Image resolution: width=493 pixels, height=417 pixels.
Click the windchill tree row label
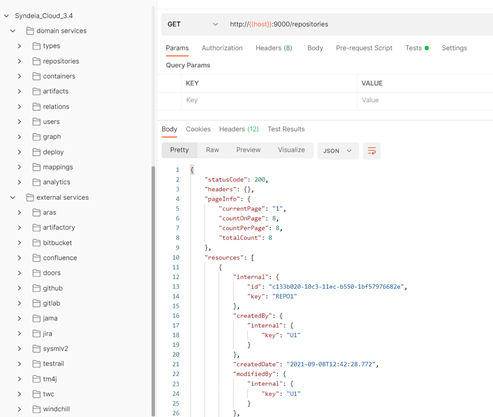(x=56, y=409)
